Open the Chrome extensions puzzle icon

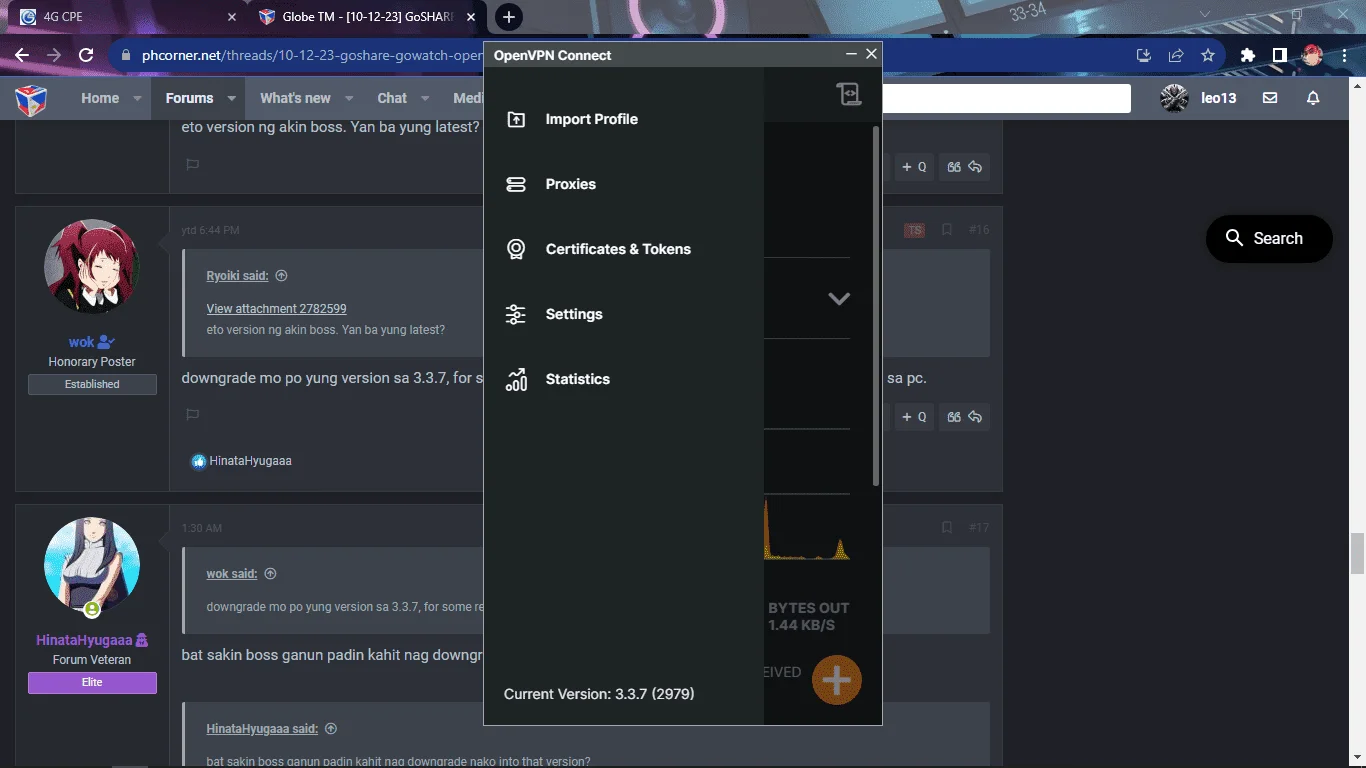tap(1248, 55)
